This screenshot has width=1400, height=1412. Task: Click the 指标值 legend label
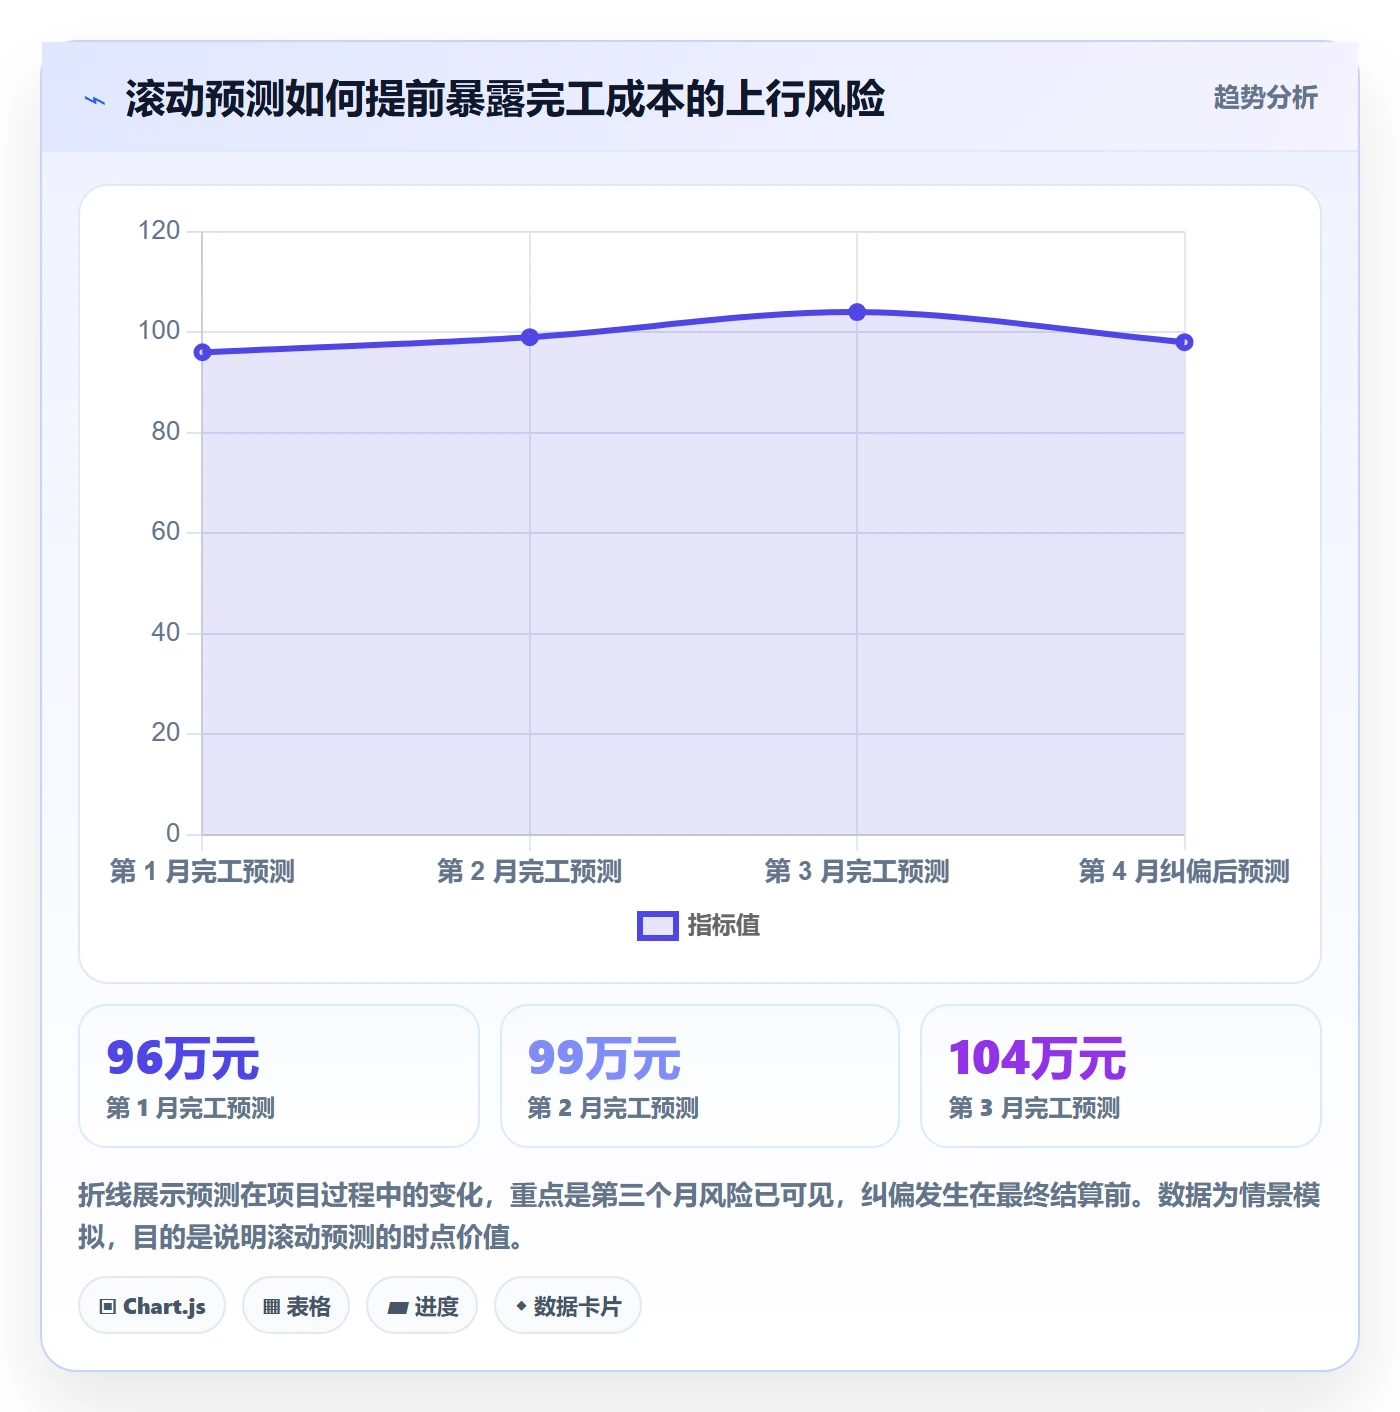tap(724, 926)
